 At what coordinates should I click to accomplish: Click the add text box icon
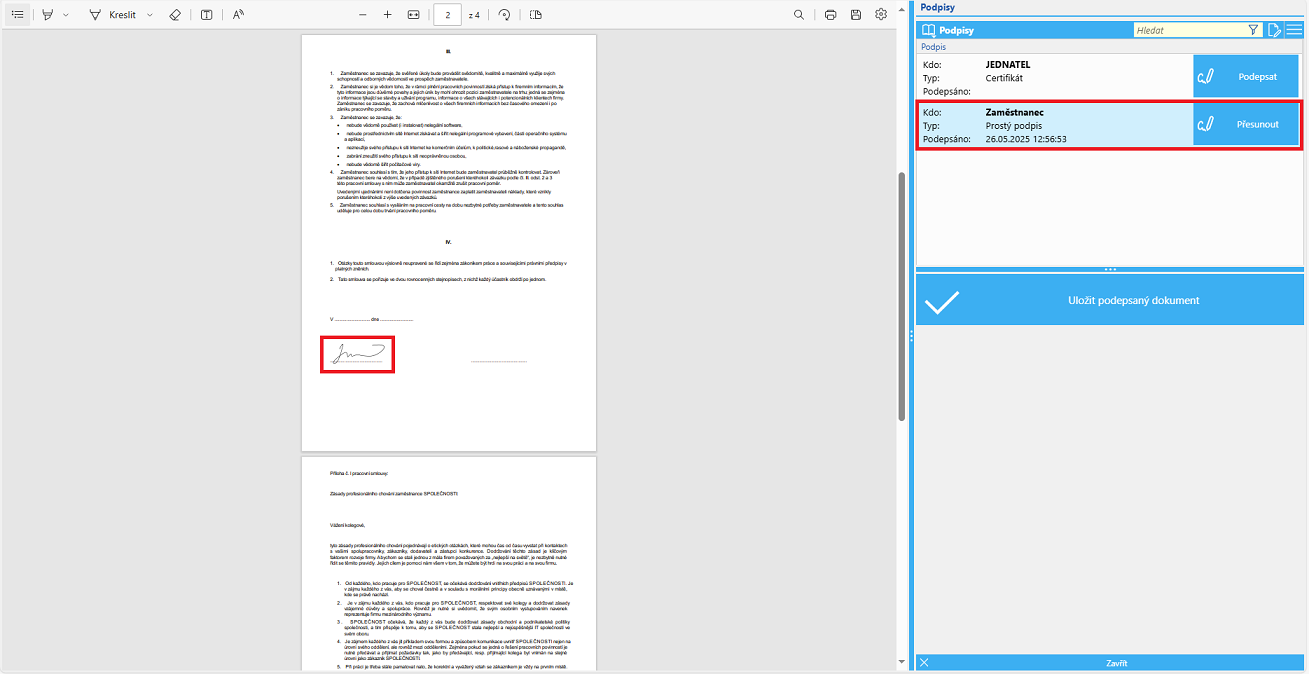tap(206, 15)
